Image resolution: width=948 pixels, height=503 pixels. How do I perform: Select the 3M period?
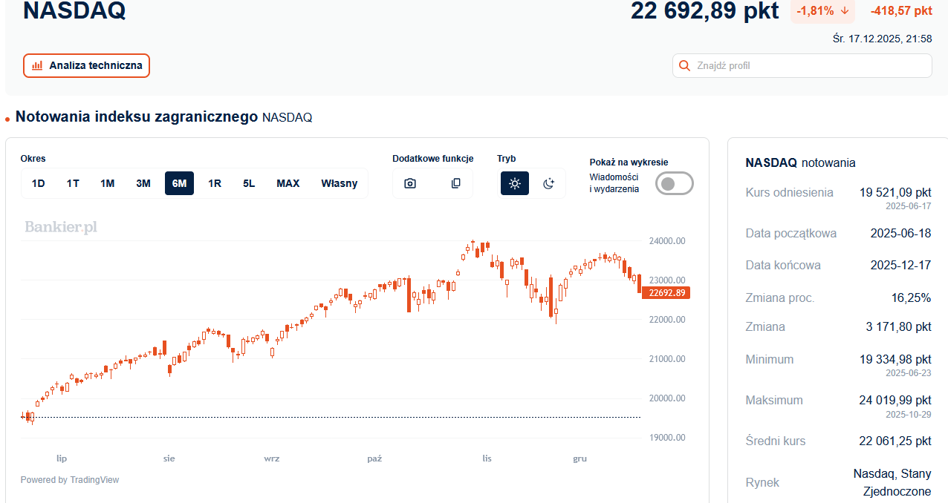pyautogui.click(x=143, y=183)
